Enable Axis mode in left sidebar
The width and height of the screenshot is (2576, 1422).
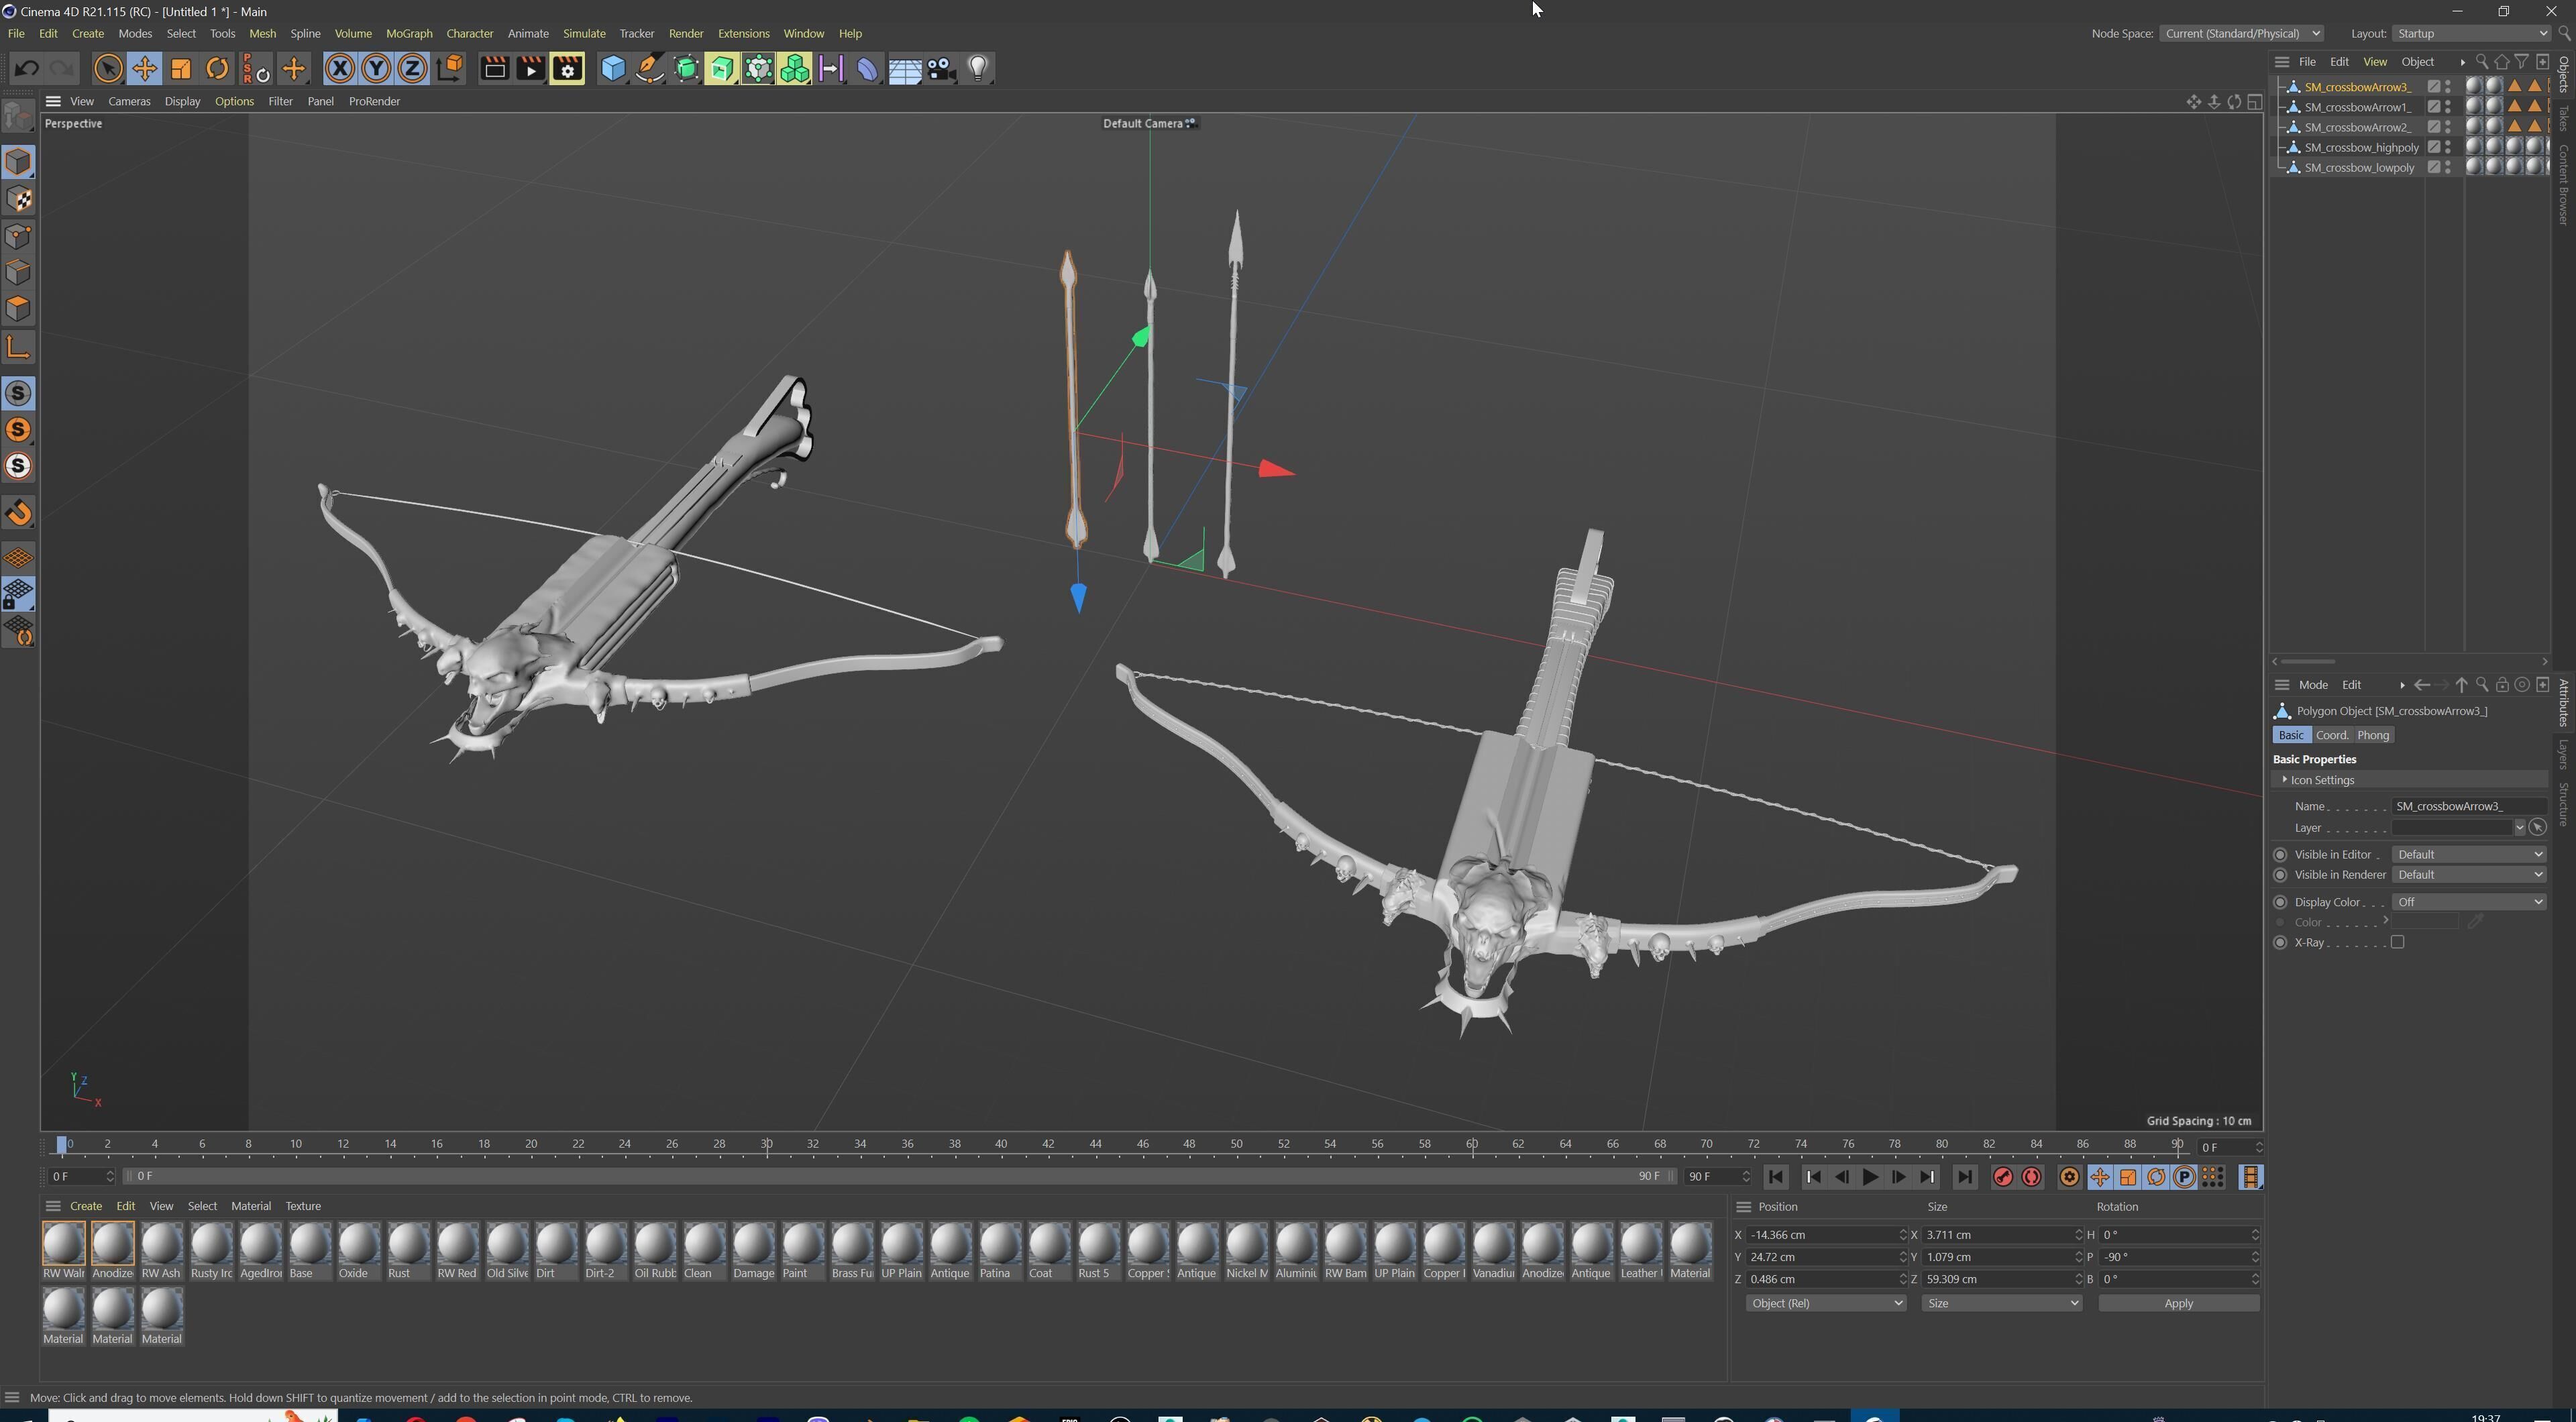(18, 347)
